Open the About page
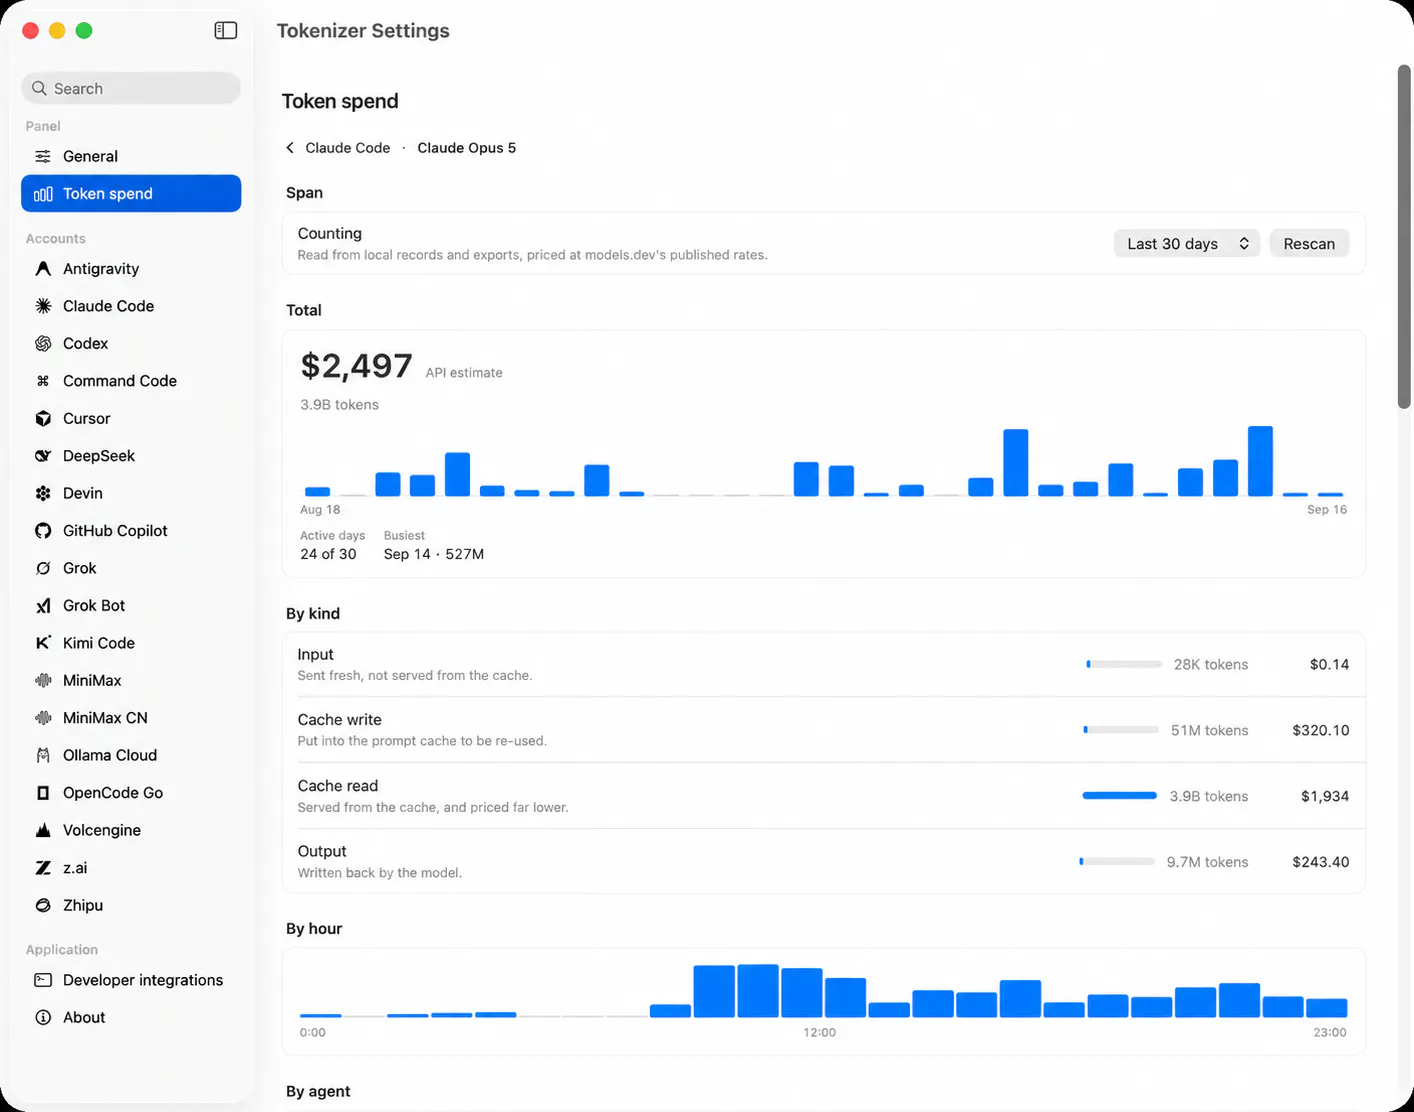 point(131,1018)
